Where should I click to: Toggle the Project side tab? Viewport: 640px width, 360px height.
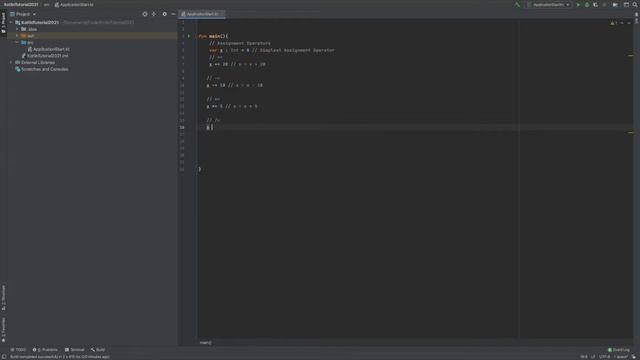click(4, 23)
